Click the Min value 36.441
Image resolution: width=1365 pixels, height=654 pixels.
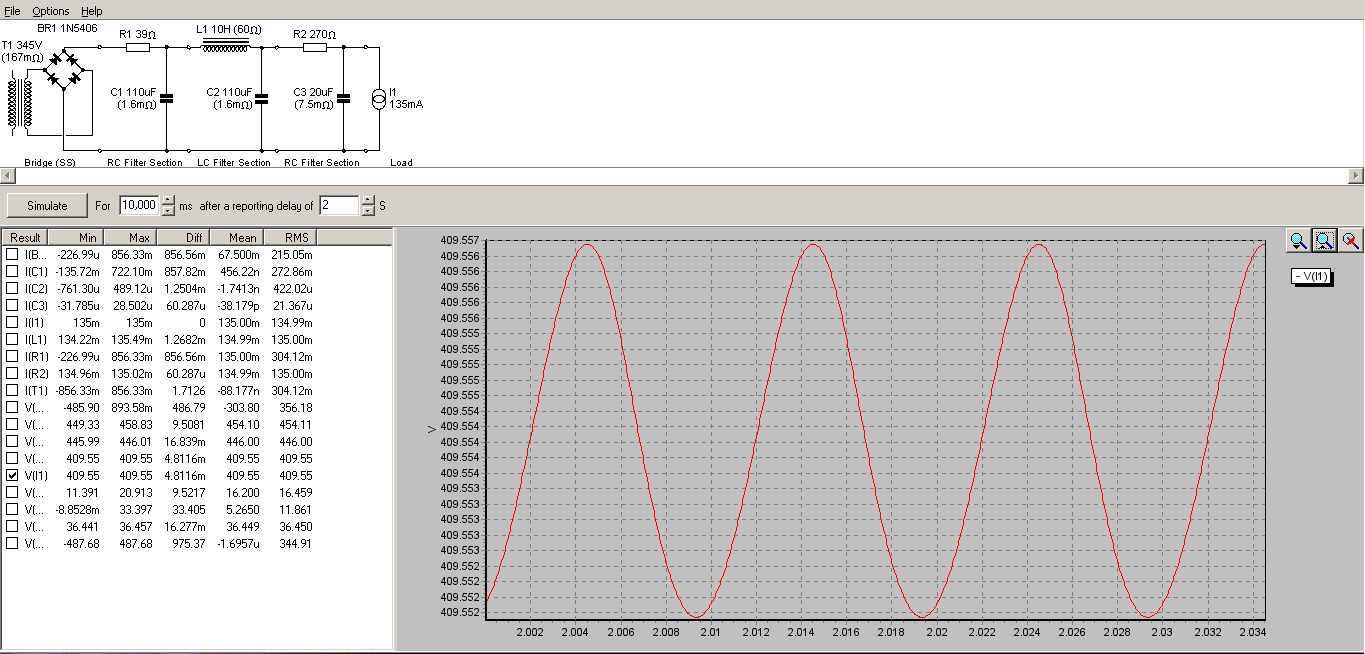click(x=82, y=526)
